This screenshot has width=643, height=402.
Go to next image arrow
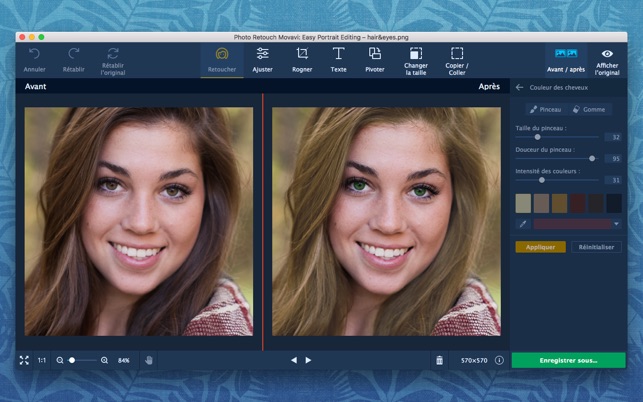(308, 360)
